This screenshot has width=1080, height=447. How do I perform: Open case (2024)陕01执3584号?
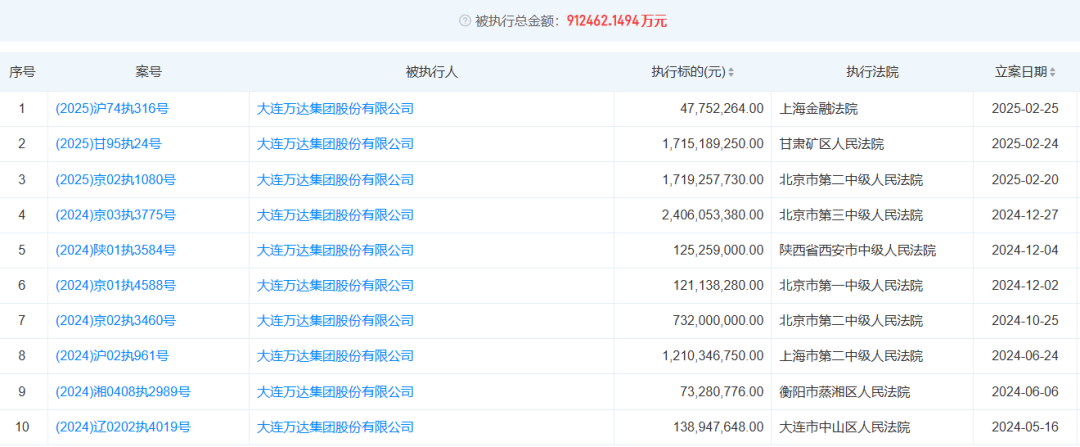coord(115,250)
